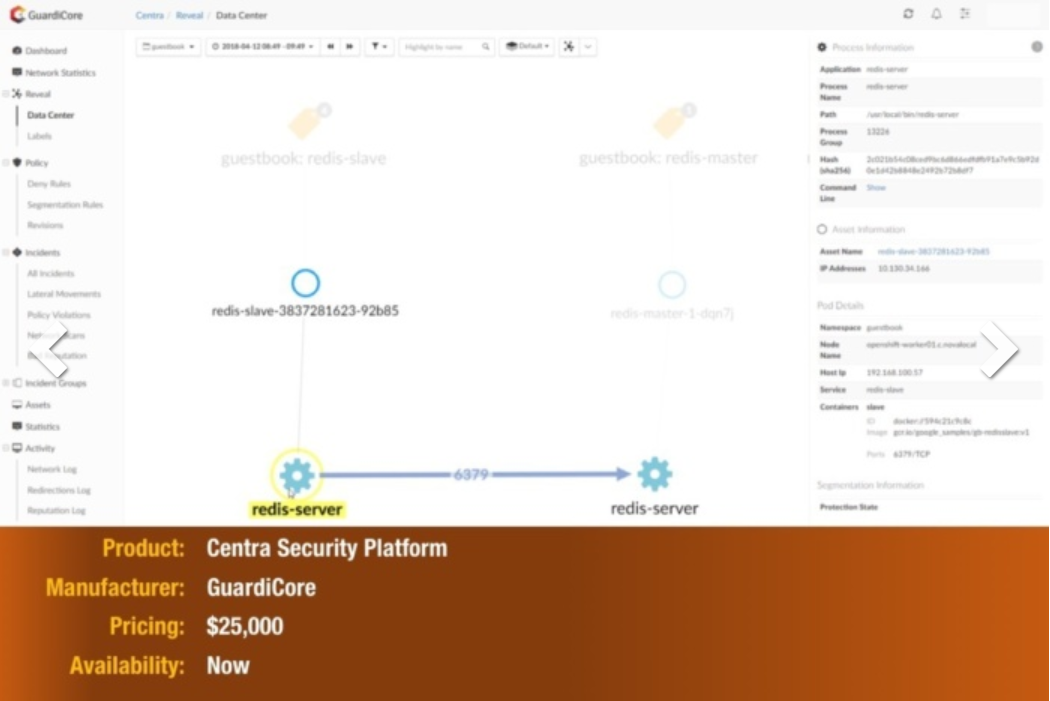The width and height of the screenshot is (1050, 701).
Task: Click the 6379 connection flow label
Action: click(471, 475)
